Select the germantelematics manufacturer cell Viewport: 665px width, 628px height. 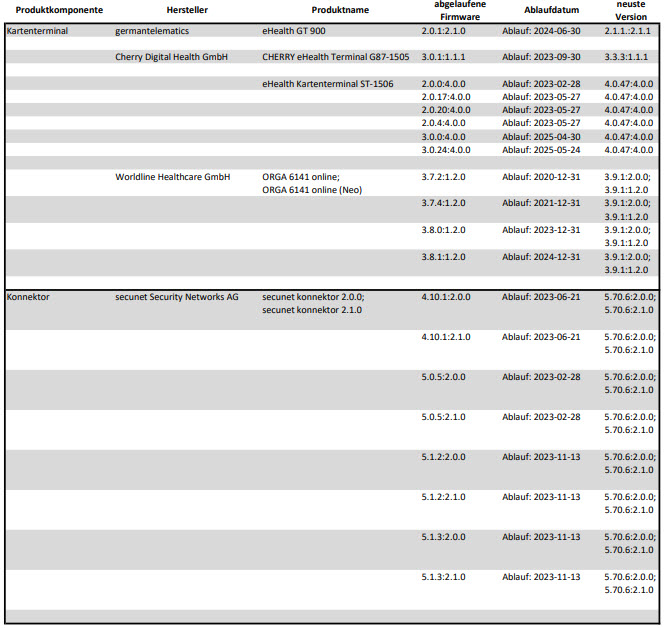tap(152, 31)
